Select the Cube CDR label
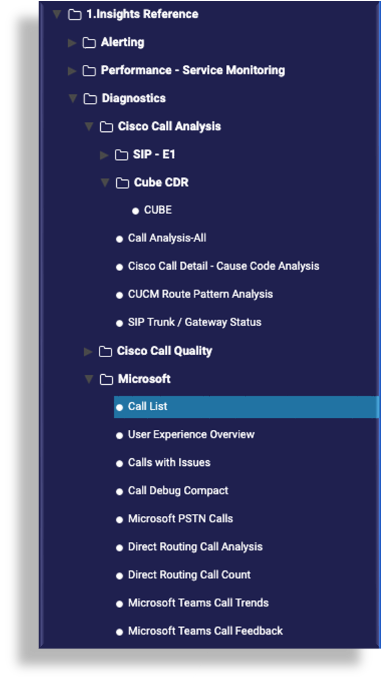Screen dimensions: 383x683 (x=161, y=182)
